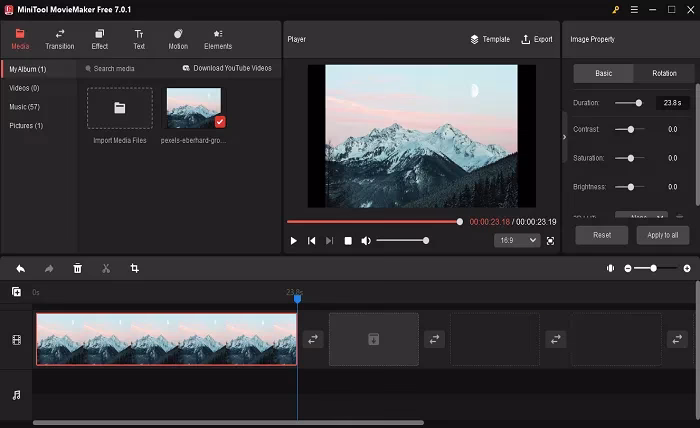The image size is (700, 428).
Task: Open the Transition tab in top toolbar
Action: (59, 39)
